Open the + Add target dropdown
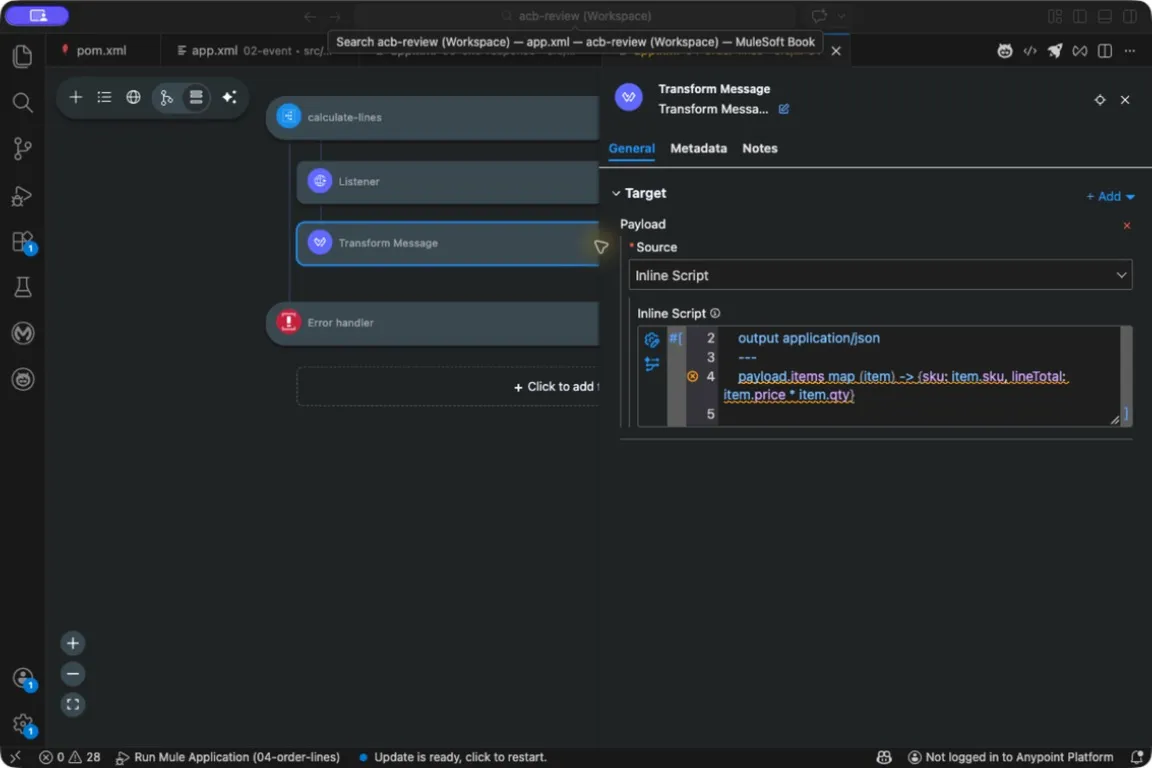This screenshot has width=1152, height=768. click(x=1110, y=196)
